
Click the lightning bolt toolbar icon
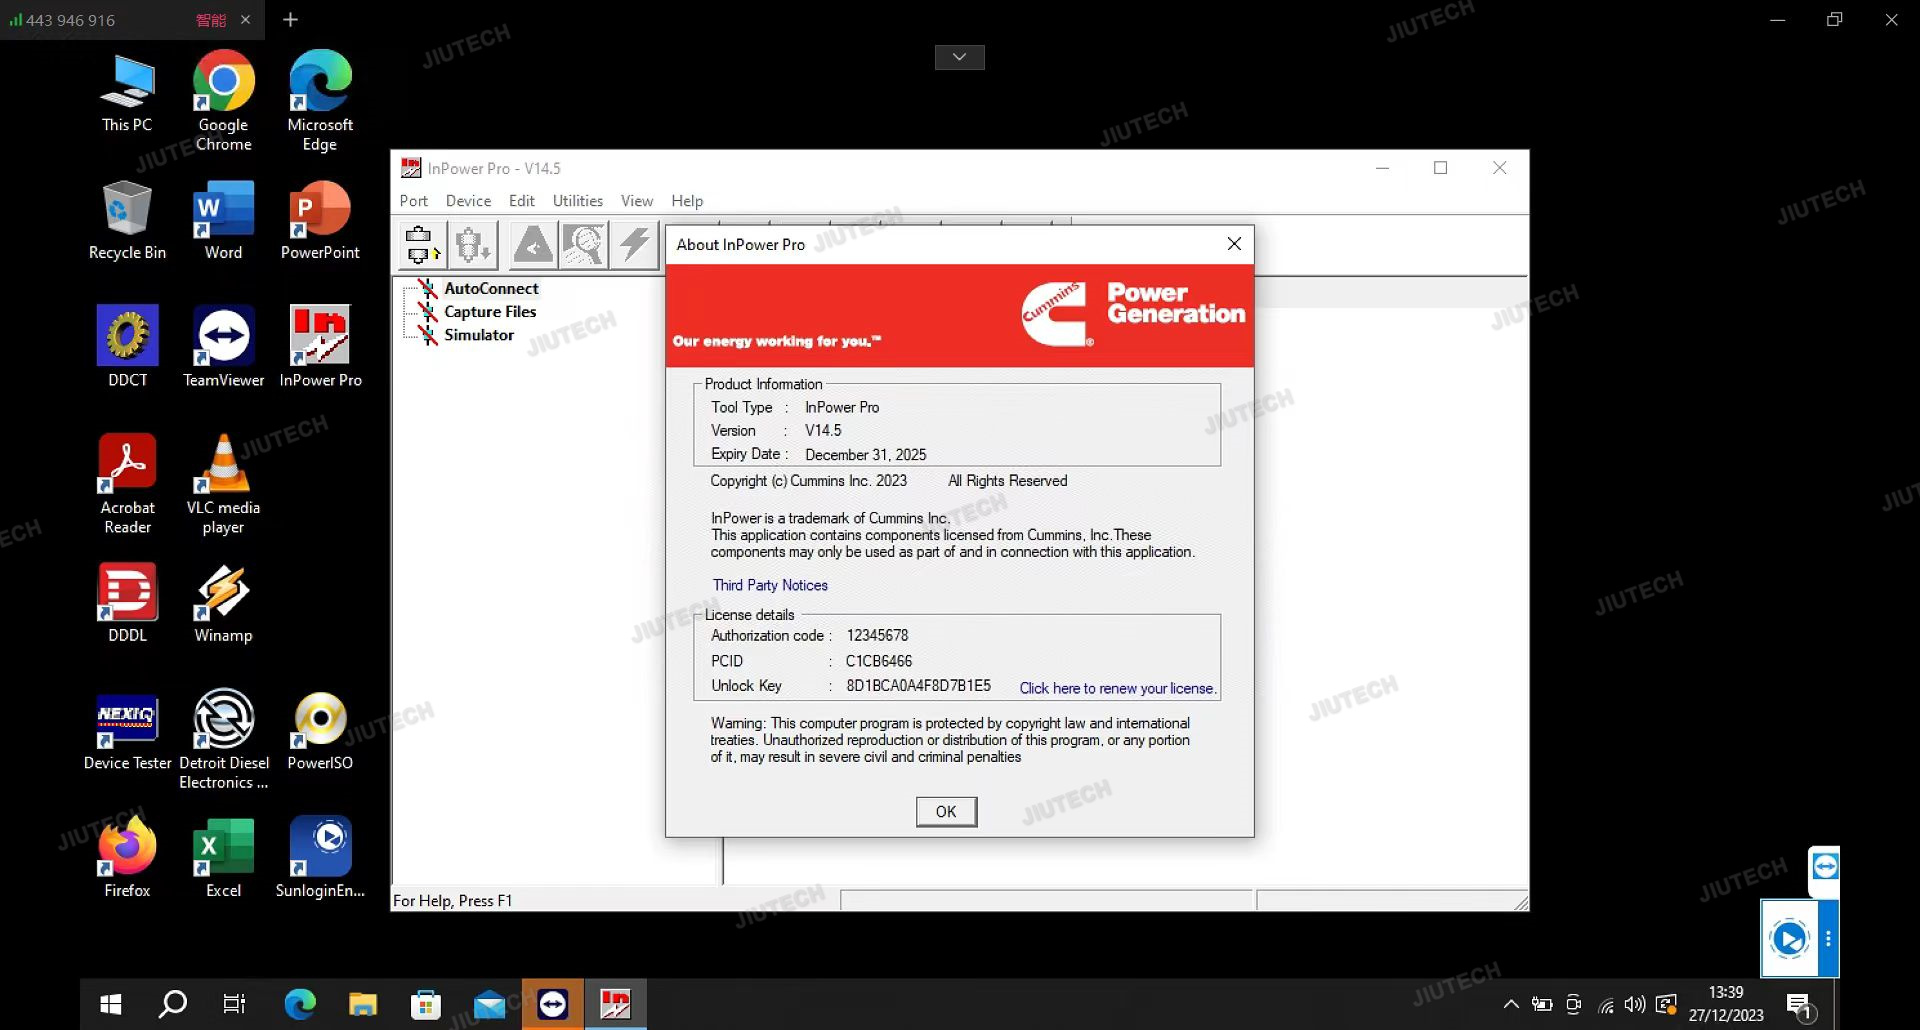coord(634,245)
